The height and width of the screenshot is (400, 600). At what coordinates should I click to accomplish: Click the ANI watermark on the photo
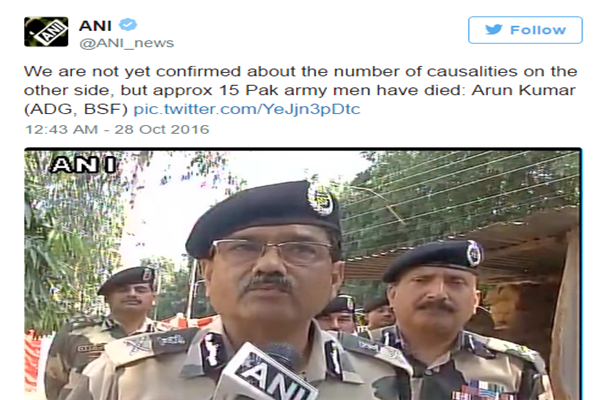84,165
